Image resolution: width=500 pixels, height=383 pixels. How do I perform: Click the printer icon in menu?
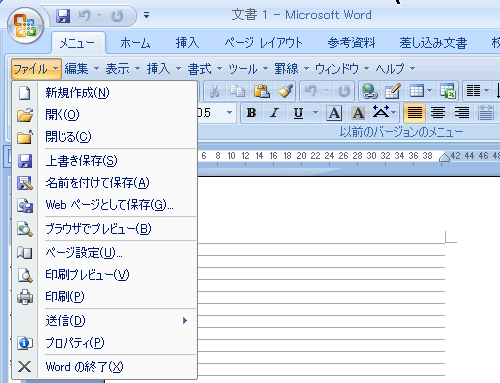pyautogui.click(x=25, y=297)
